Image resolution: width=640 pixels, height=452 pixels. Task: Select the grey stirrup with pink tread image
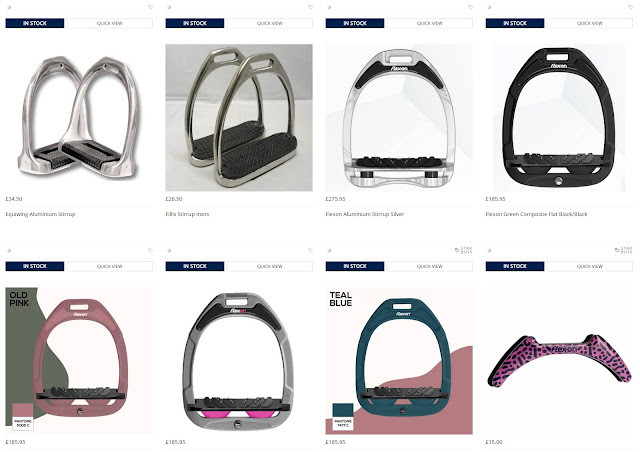coord(239,361)
